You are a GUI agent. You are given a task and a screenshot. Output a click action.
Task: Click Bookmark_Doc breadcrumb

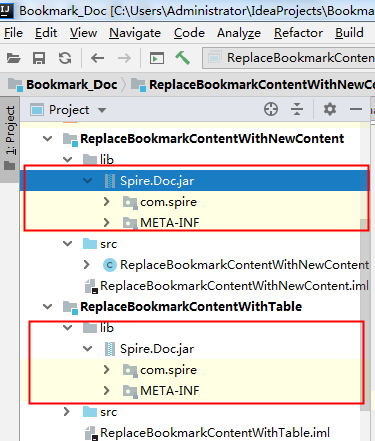tap(63, 85)
